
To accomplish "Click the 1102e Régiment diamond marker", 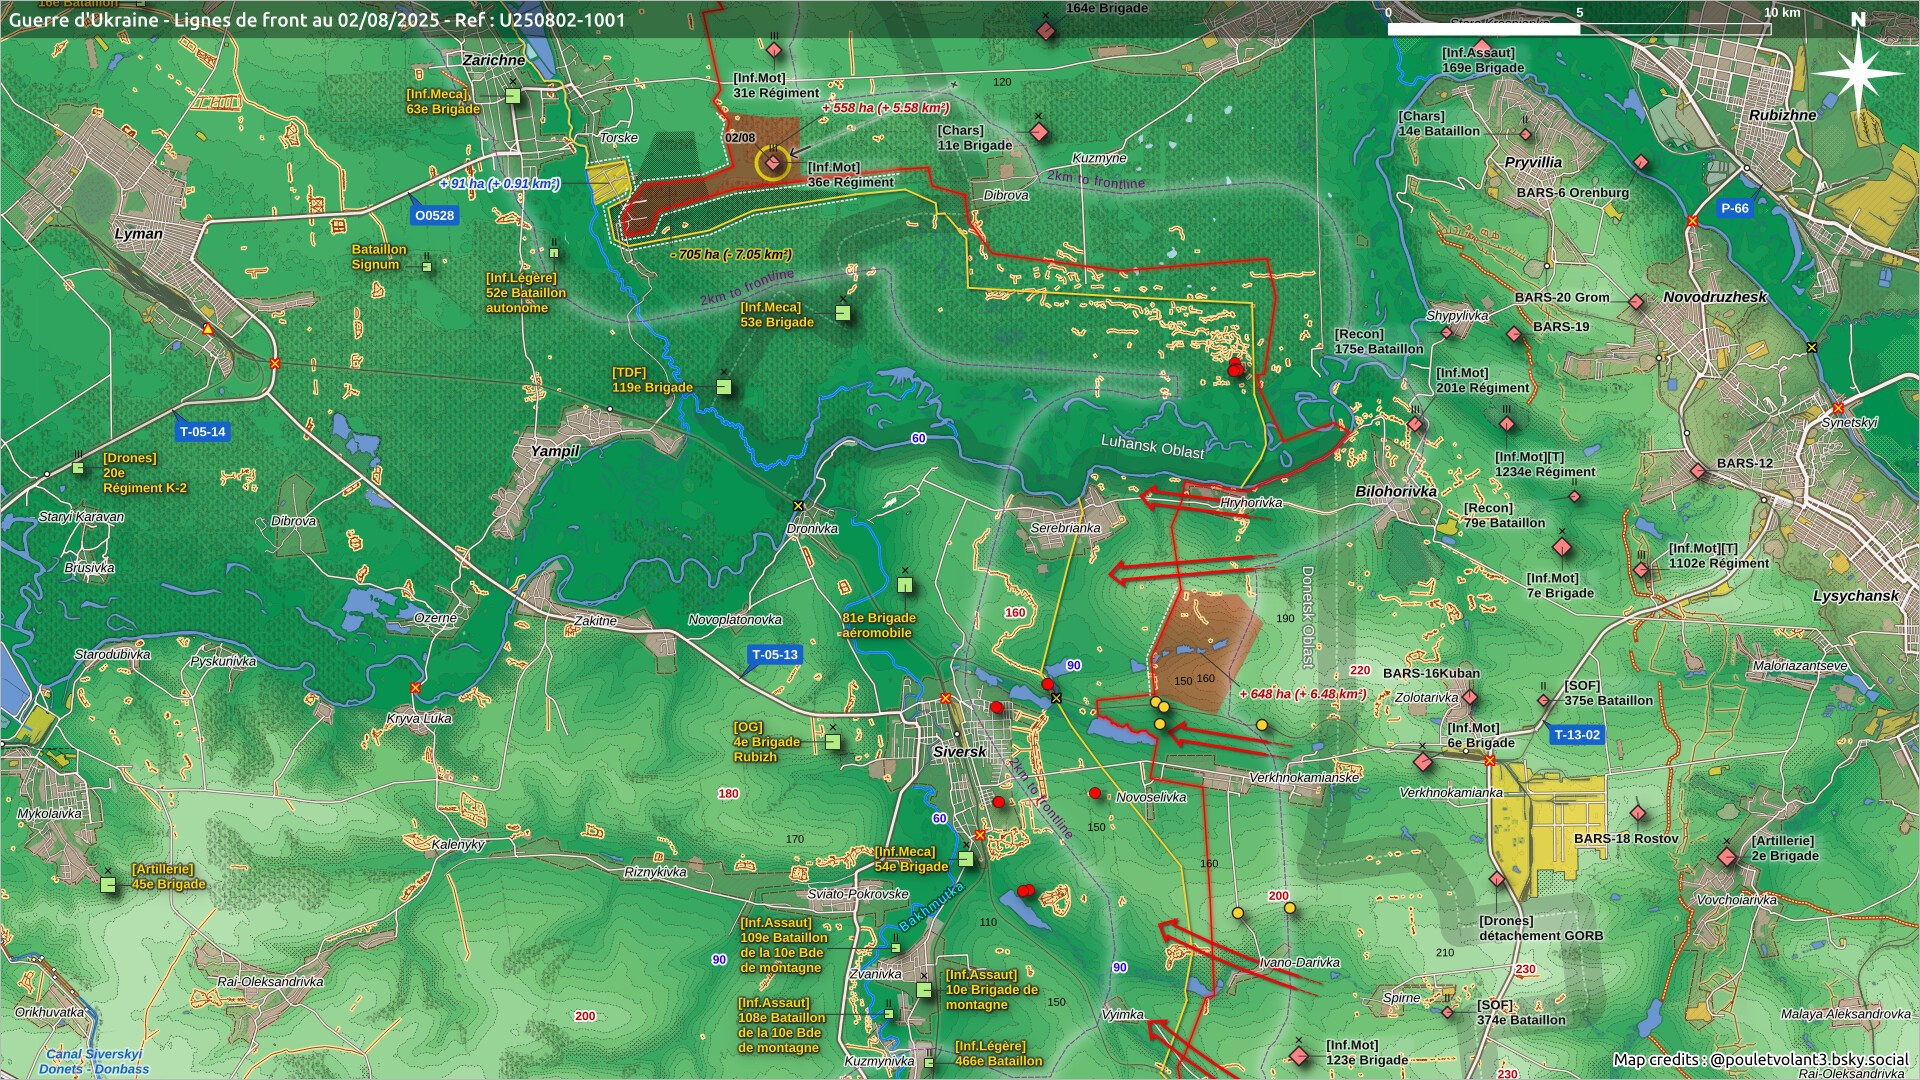I will (1641, 570).
